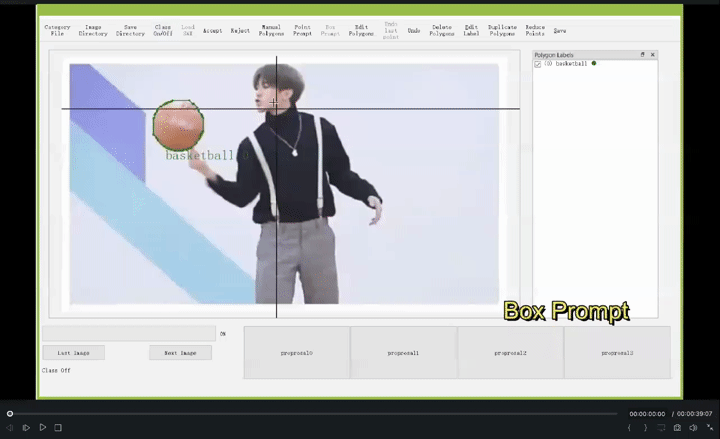Take a snapshot with camera icon
Screen dimensions: 720x439
click(677, 428)
